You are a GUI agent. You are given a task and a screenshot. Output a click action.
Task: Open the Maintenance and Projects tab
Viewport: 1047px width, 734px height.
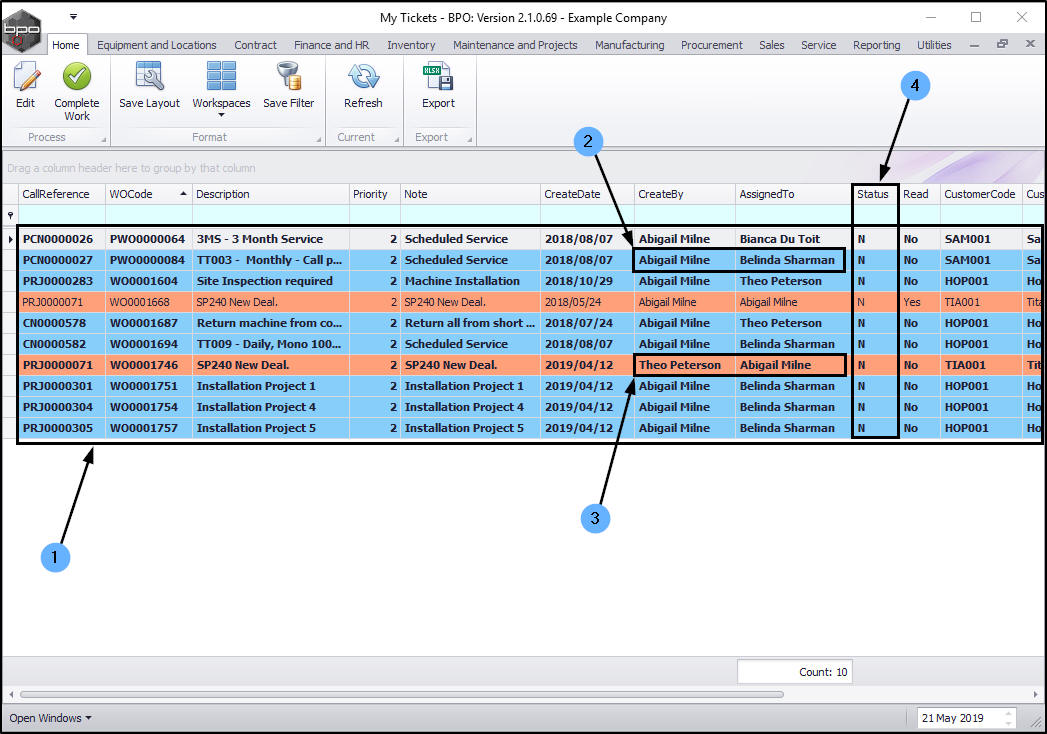(515, 45)
